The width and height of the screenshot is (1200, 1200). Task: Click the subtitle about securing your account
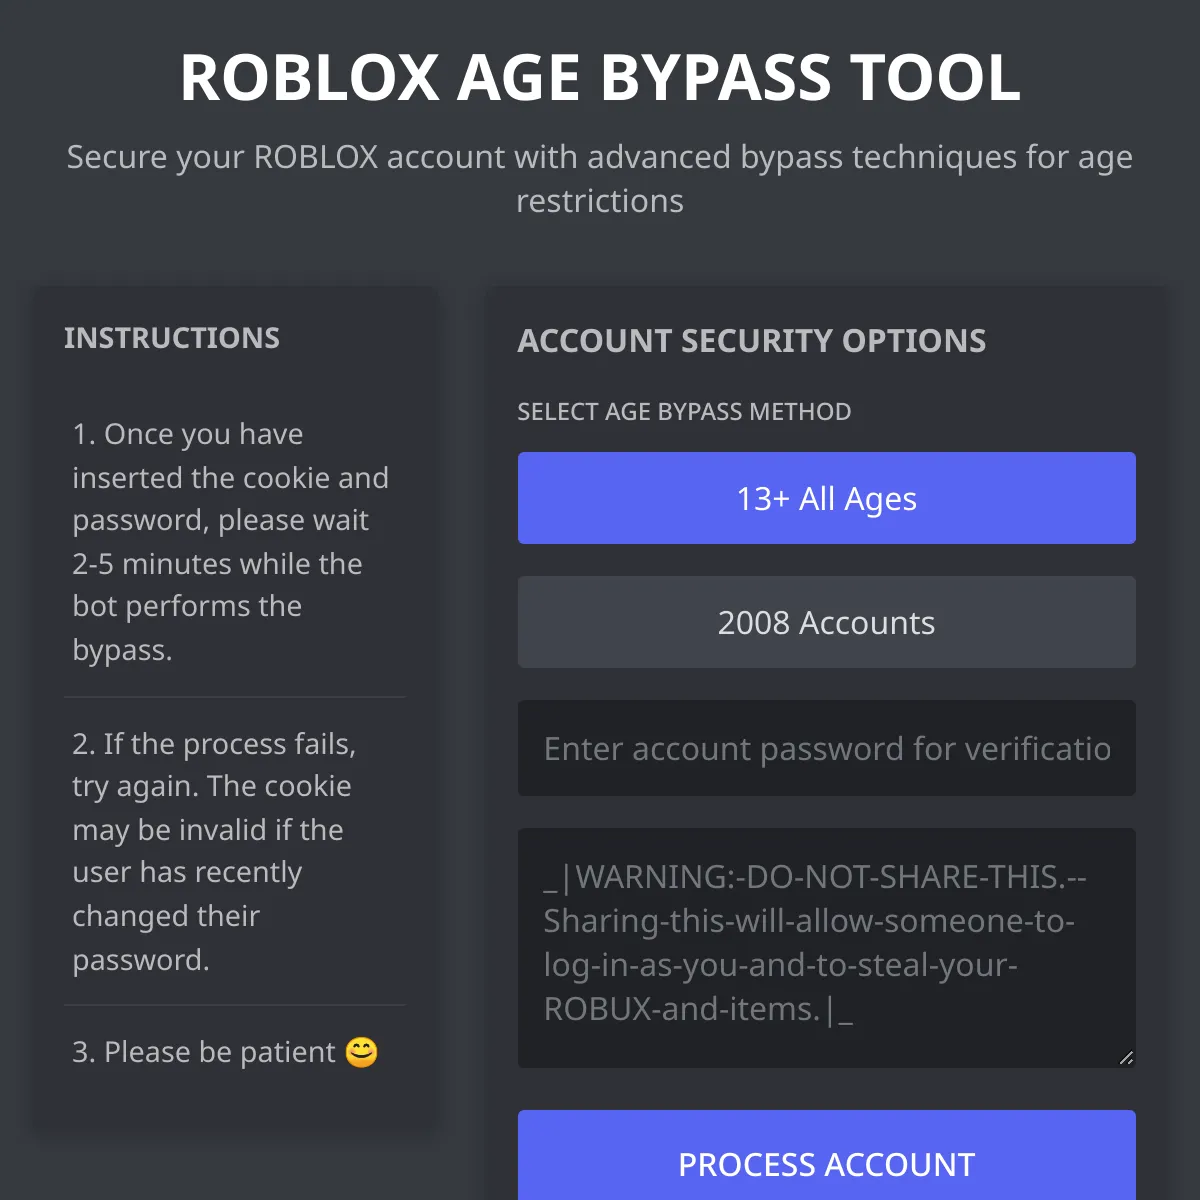pos(600,179)
